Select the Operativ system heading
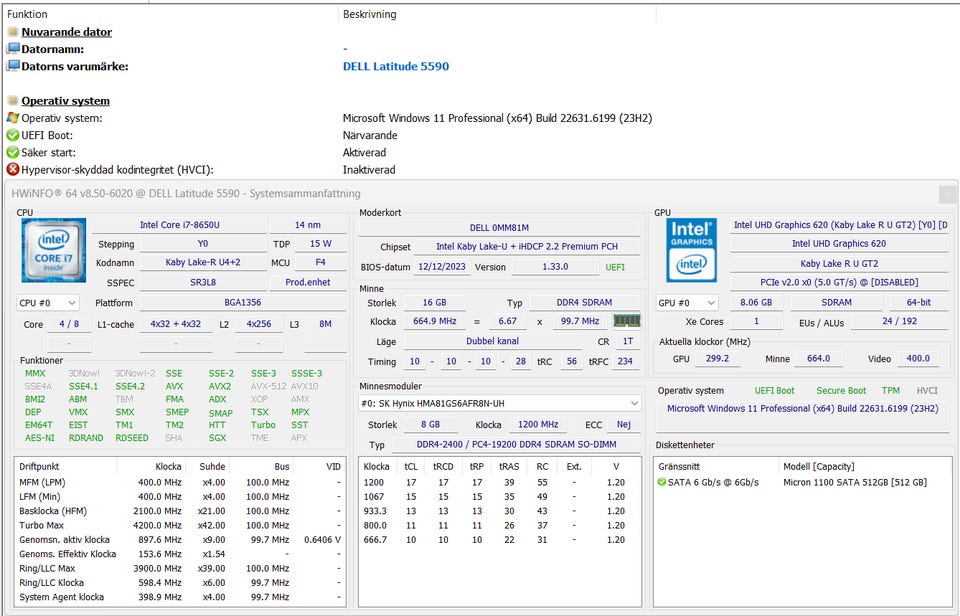This screenshot has width=960, height=616. click(66, 101)
